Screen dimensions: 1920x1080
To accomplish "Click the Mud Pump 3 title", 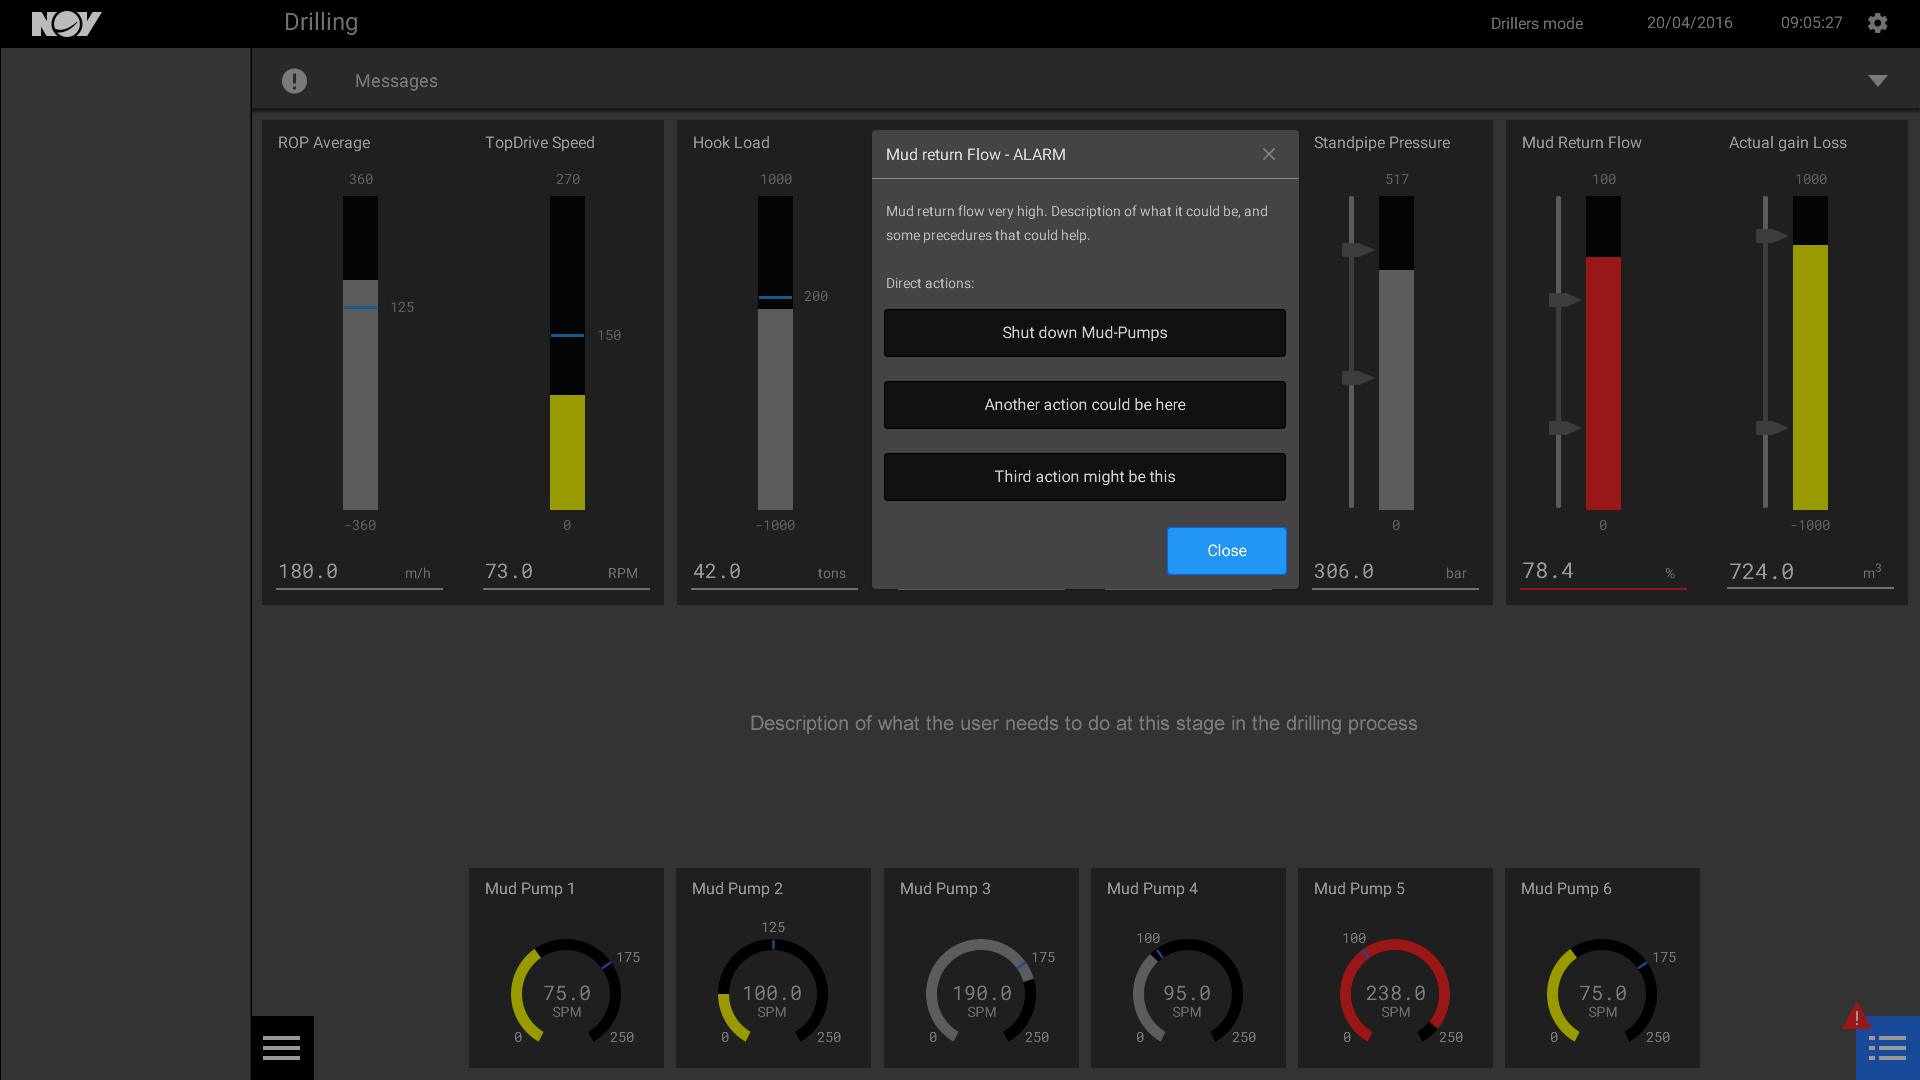I will point(945,889).
